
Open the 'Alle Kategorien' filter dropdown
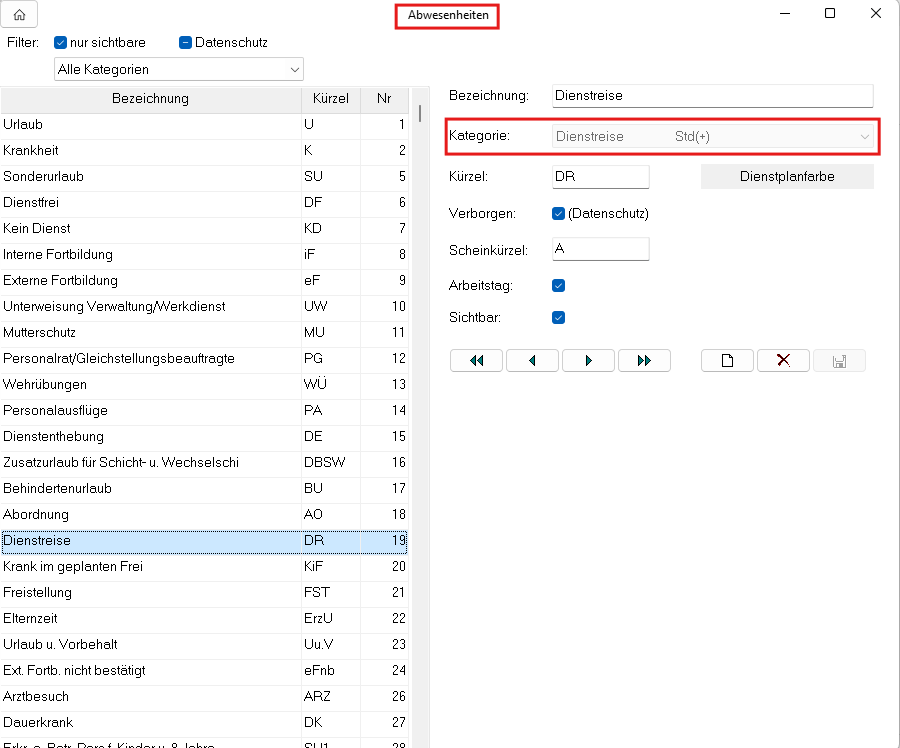(179, 69)
